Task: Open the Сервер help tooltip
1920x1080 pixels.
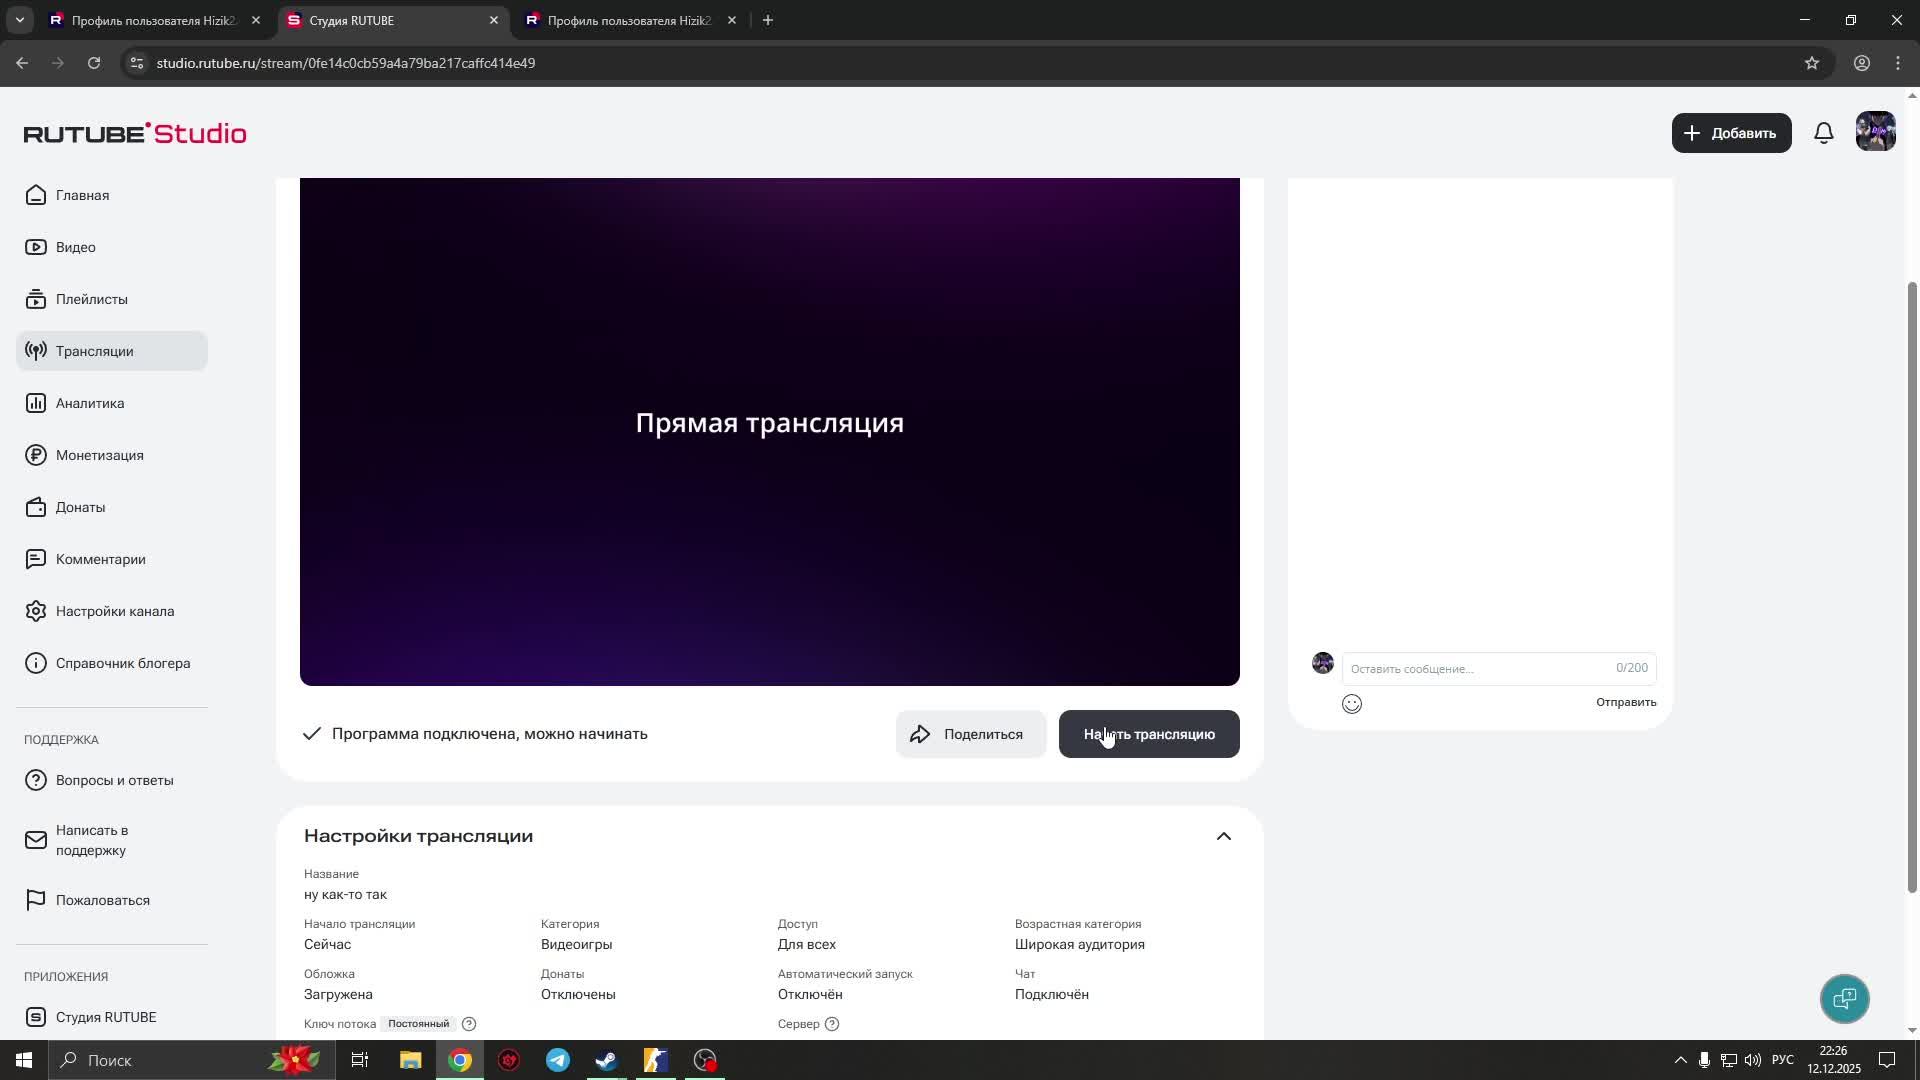Action: coord(833,1024)
